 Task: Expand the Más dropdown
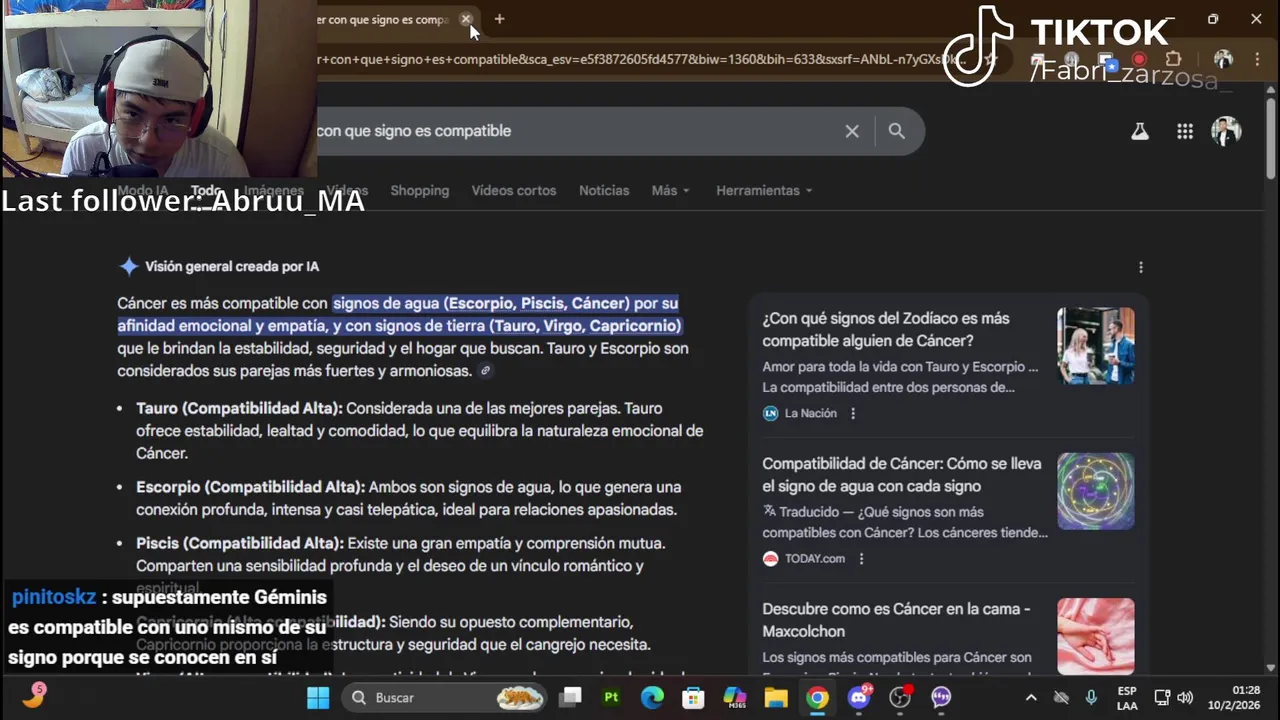670,191
